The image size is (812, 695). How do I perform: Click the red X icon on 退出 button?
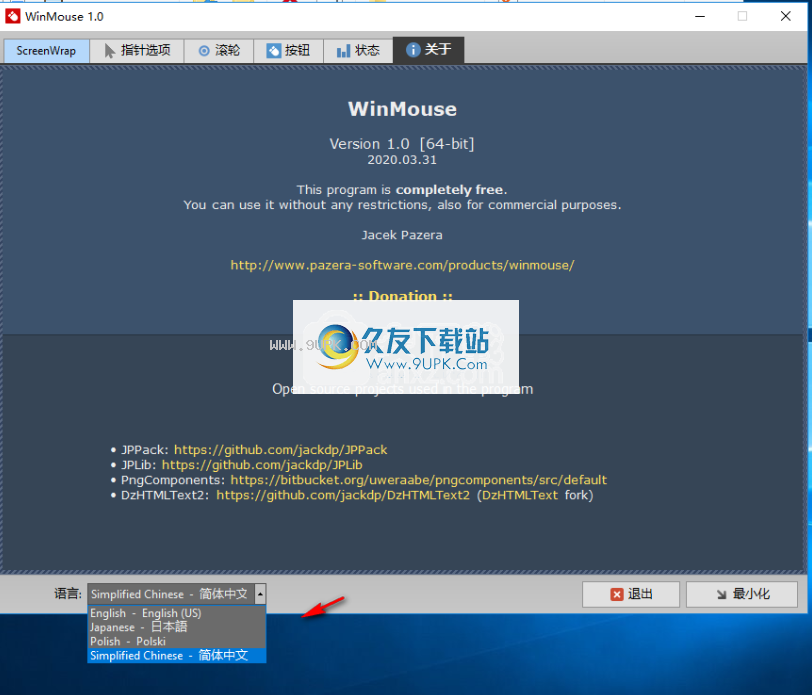pos(617,595)
